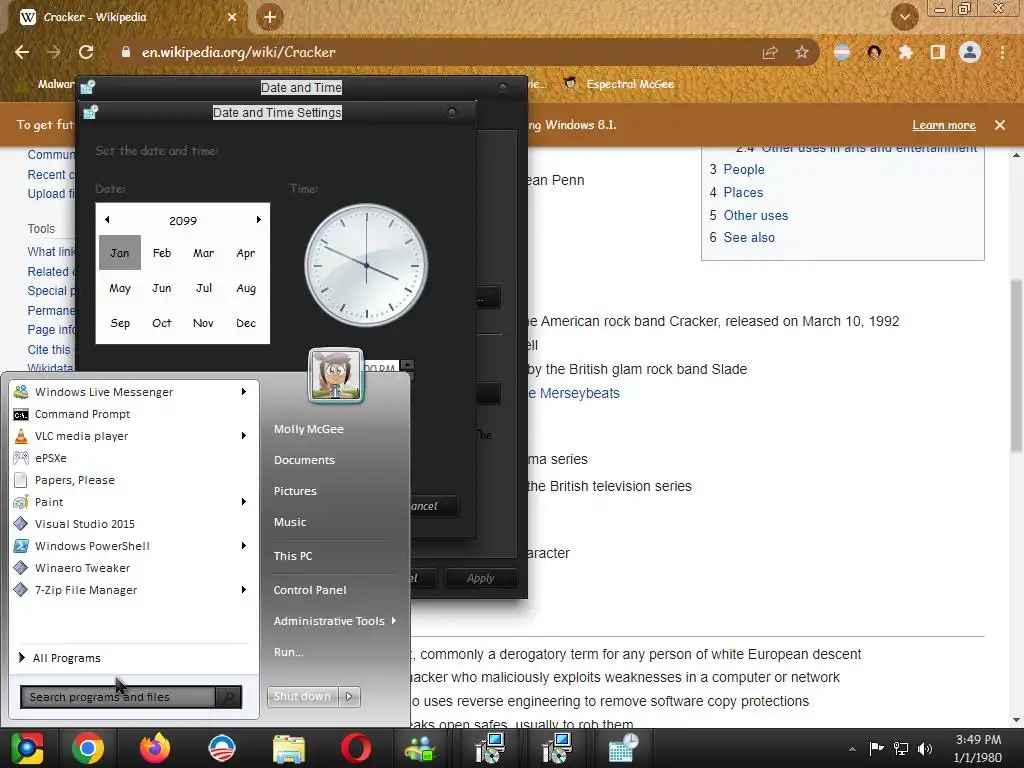Screen dimensions: 1024x768
Task: Dismiss the Windows 8.1 info bar
Action: click(1000, 125)
